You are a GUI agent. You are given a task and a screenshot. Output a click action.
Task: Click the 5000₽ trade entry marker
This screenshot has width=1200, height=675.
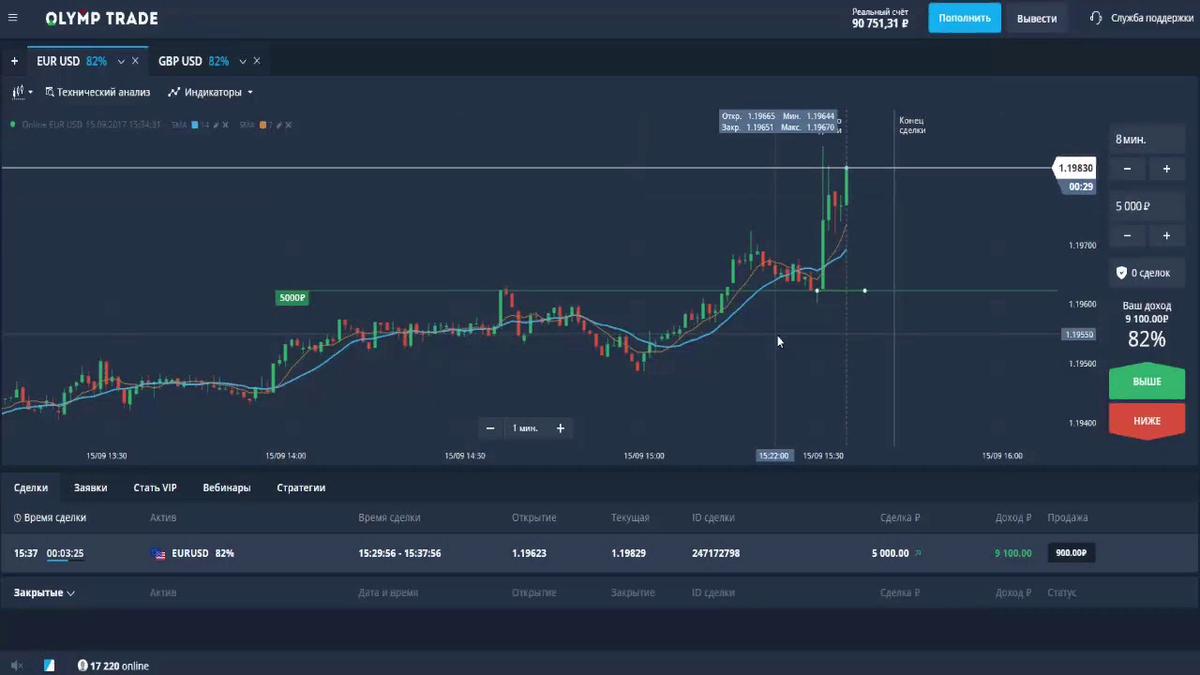click(293, 298)
